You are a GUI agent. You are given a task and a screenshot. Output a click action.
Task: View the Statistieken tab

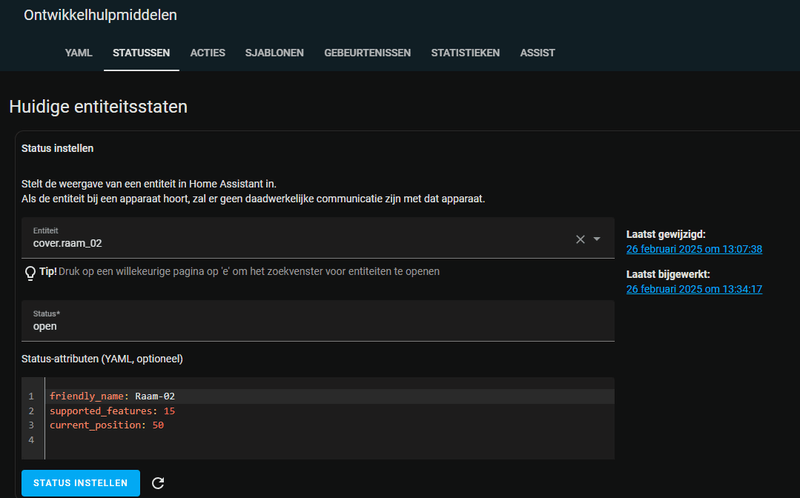click(465, 52)
